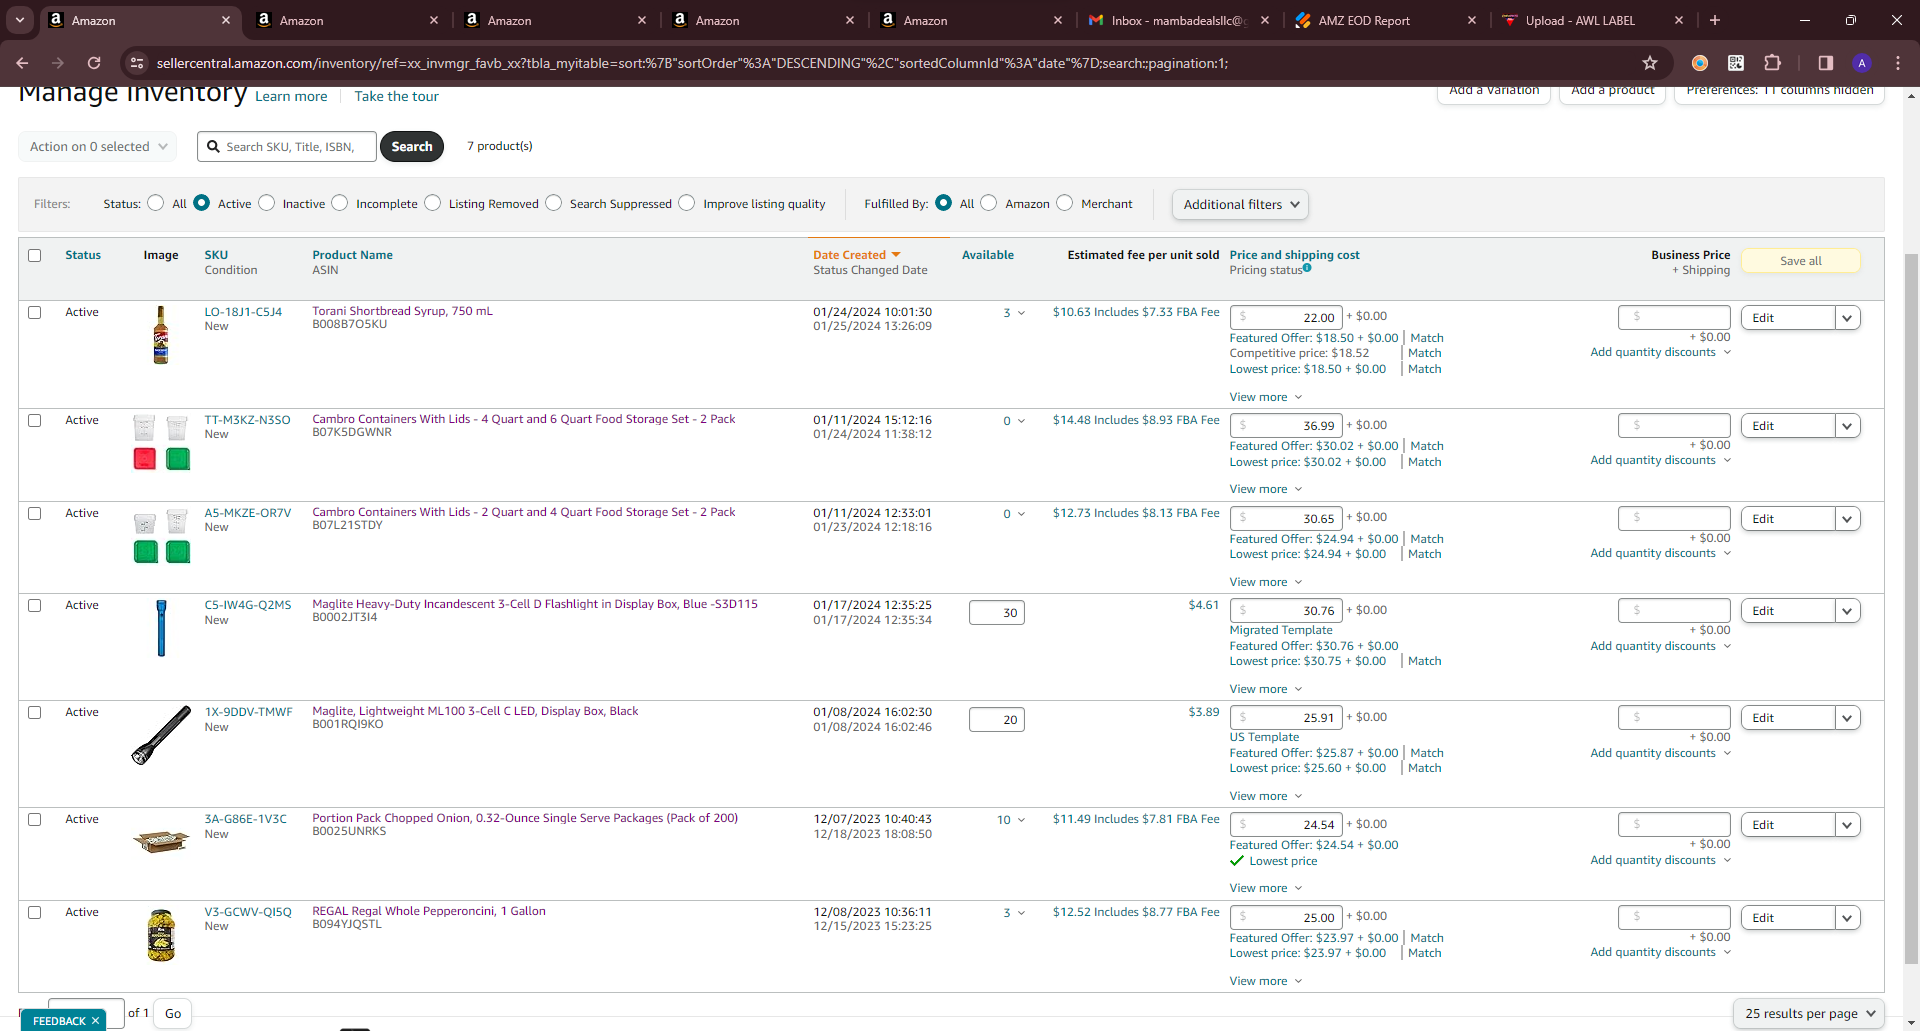
Task: Select the Search Suppressed filter
Action: point(553,203)
